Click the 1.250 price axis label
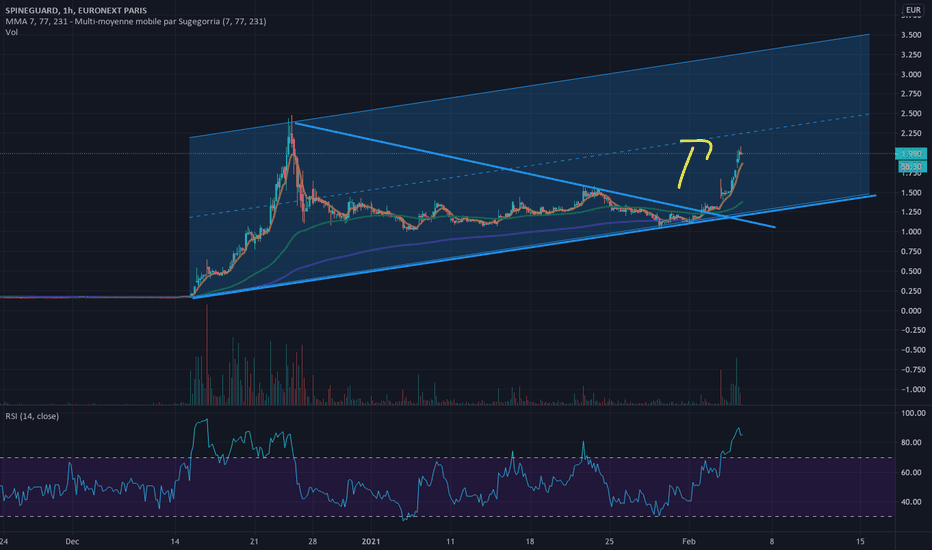 [x=911, y=212]
